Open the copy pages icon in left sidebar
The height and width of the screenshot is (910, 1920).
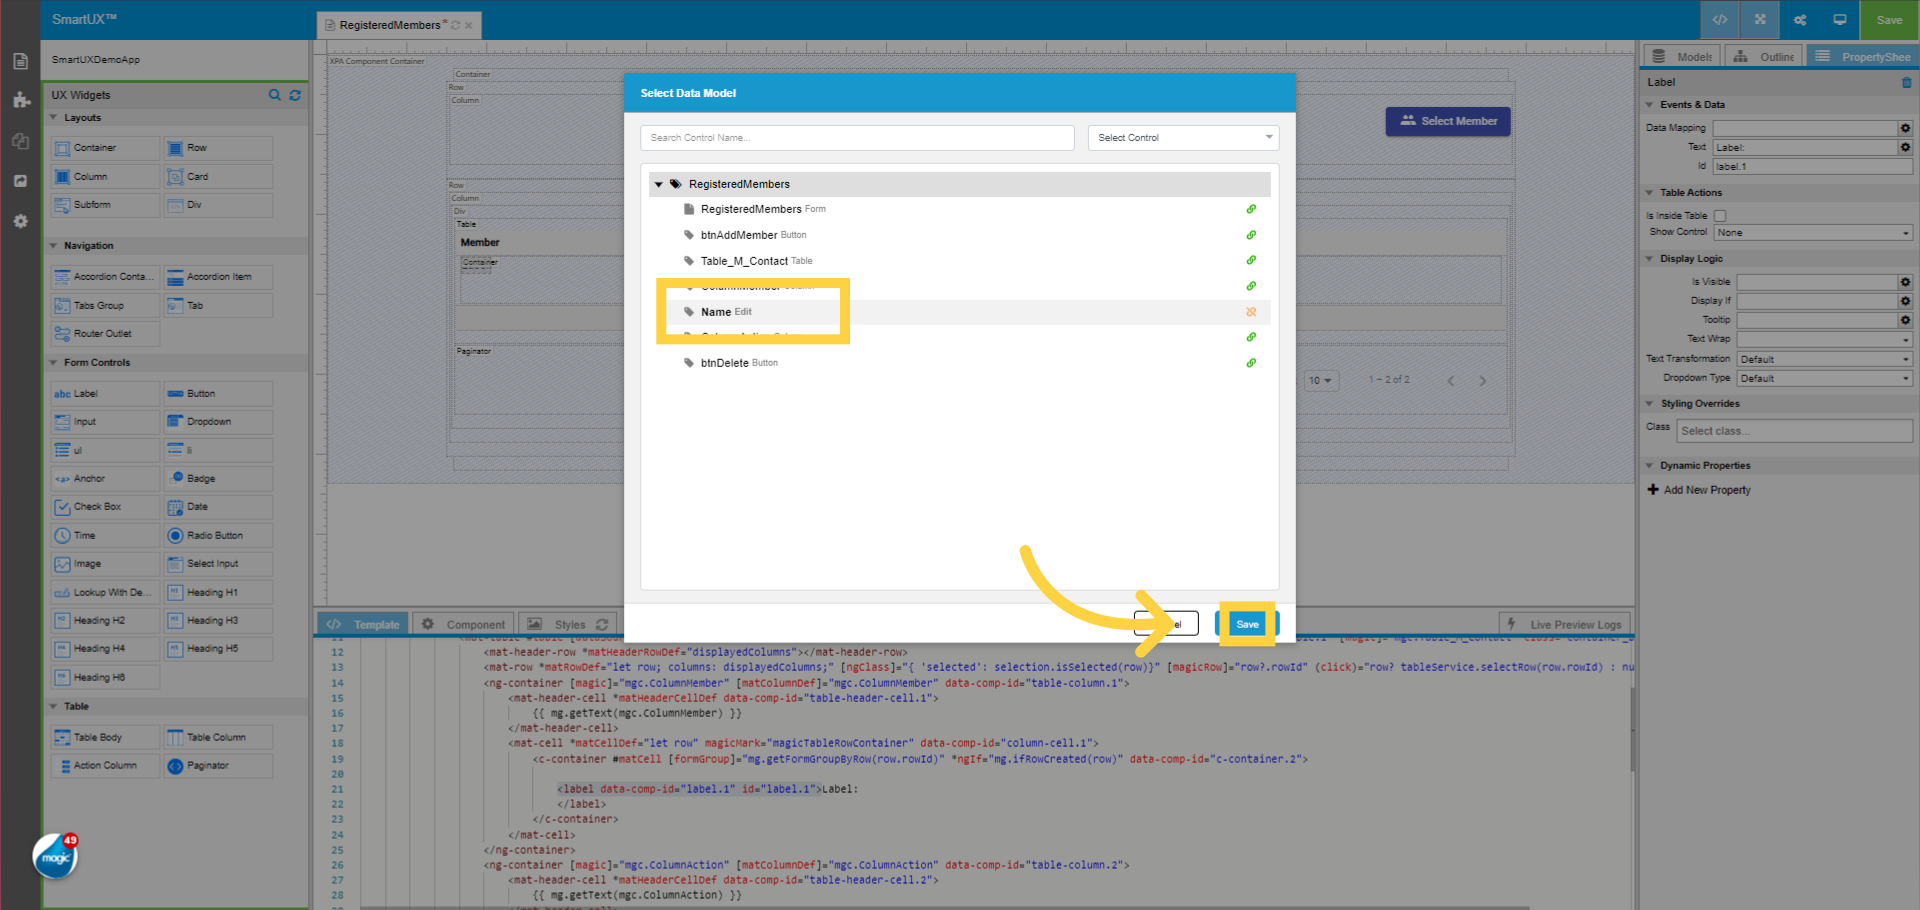click(x=20, y=141)
